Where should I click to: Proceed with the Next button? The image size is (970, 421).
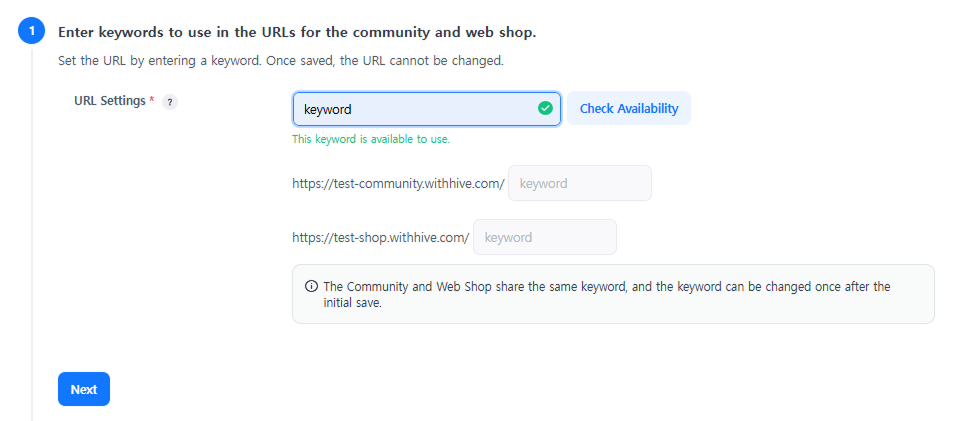click(84, 389)
